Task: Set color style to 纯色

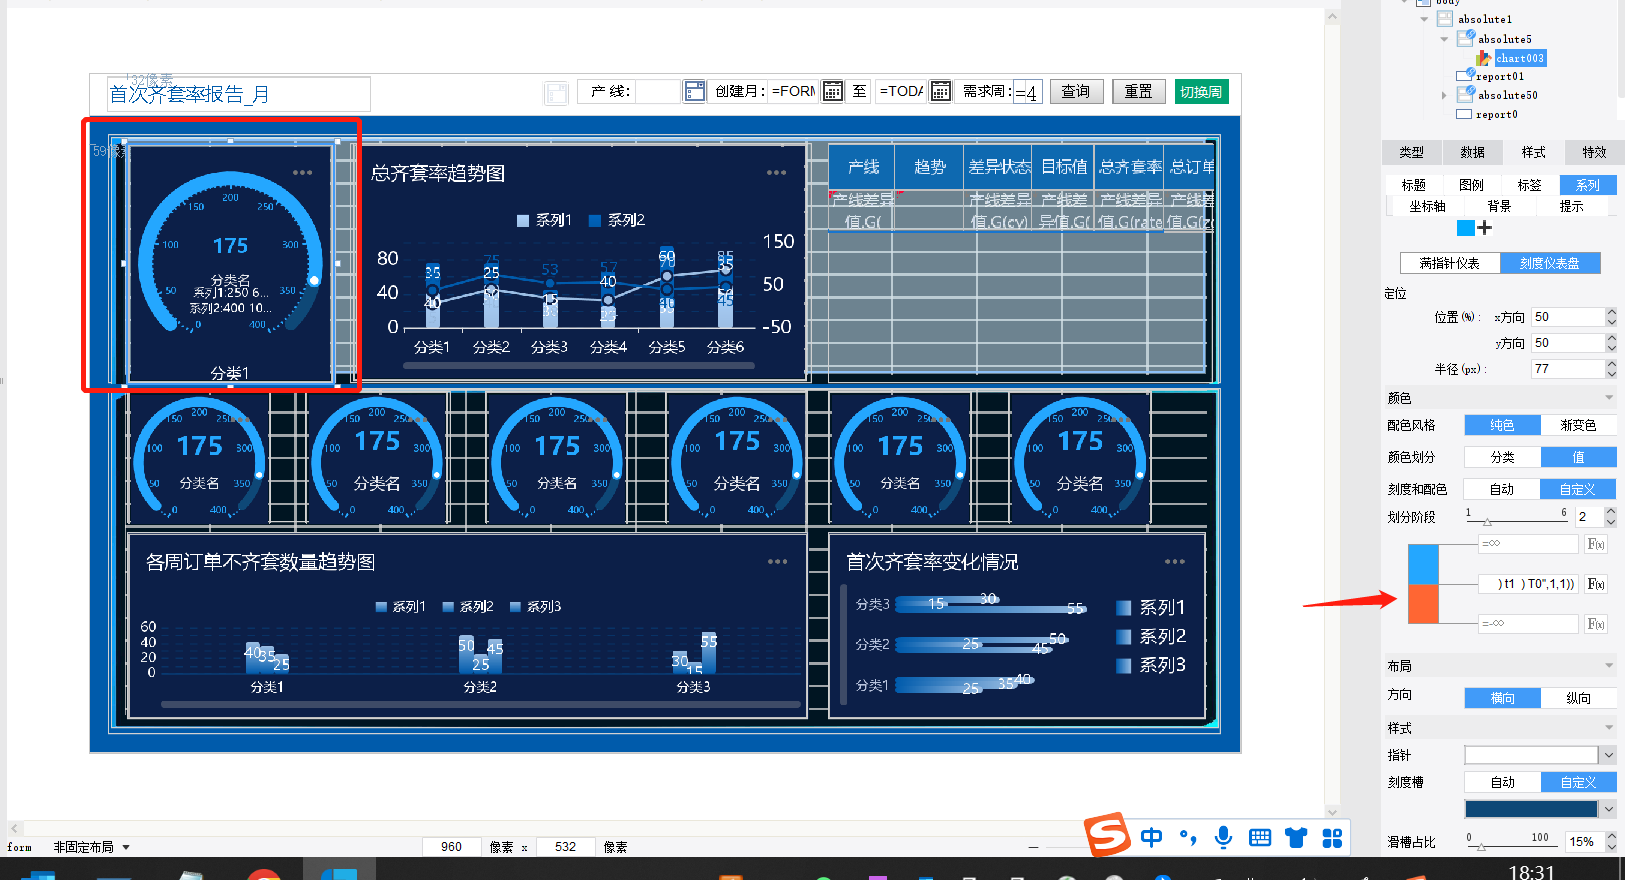Action: pos(1502,425)
